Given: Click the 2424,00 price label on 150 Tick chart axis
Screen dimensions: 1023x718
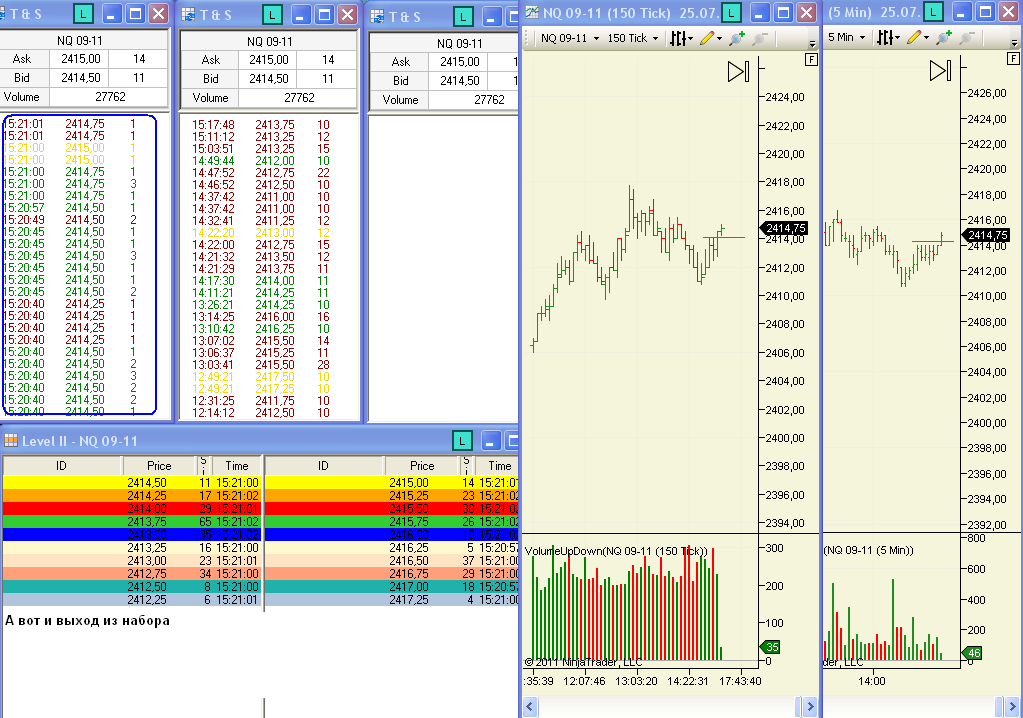Looking at the screenshot, I should pos(785,97).
